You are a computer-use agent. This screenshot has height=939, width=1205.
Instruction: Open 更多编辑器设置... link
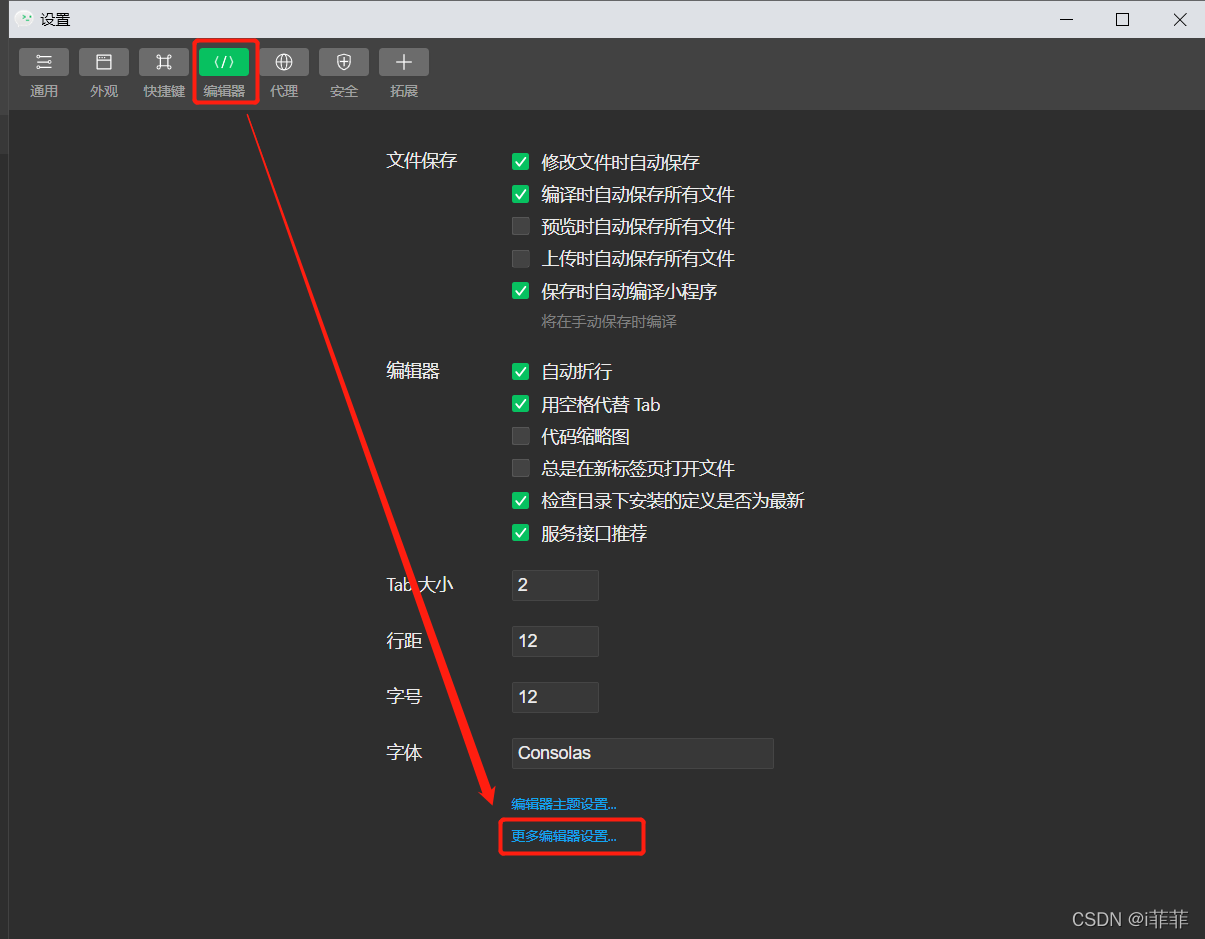point(564,836)
